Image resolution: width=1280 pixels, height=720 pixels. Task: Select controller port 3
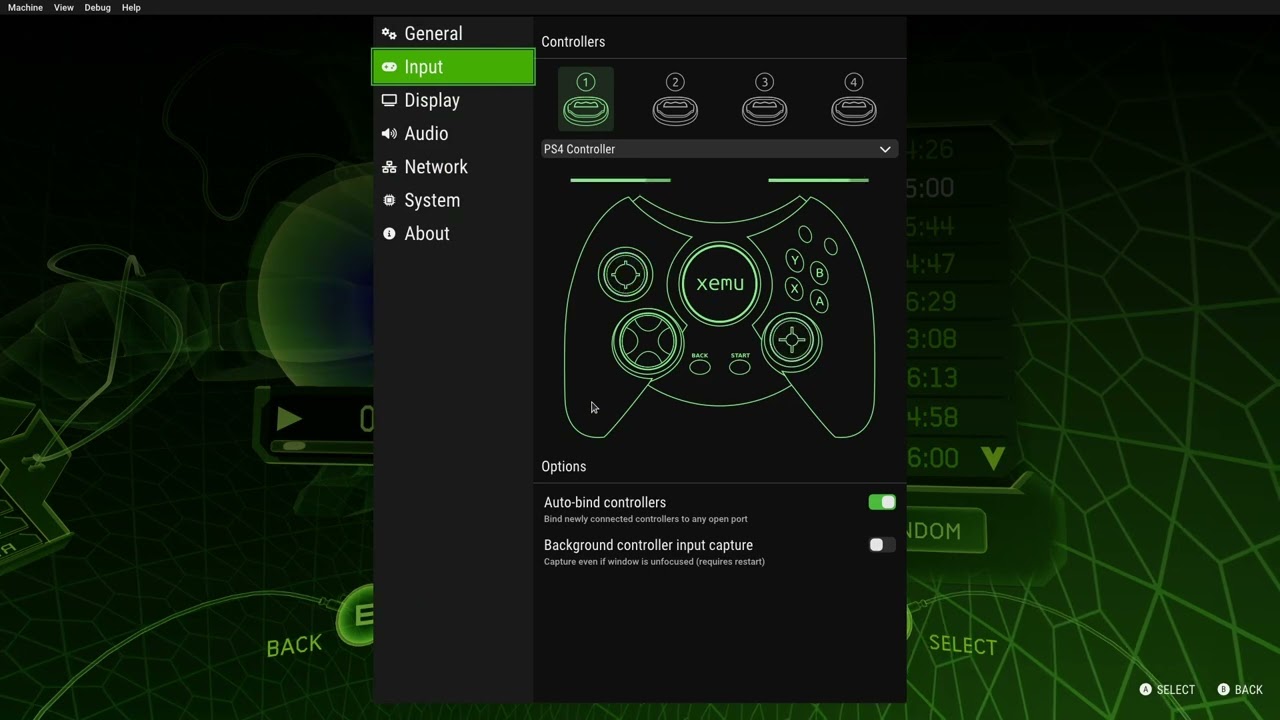pos(764,99)
